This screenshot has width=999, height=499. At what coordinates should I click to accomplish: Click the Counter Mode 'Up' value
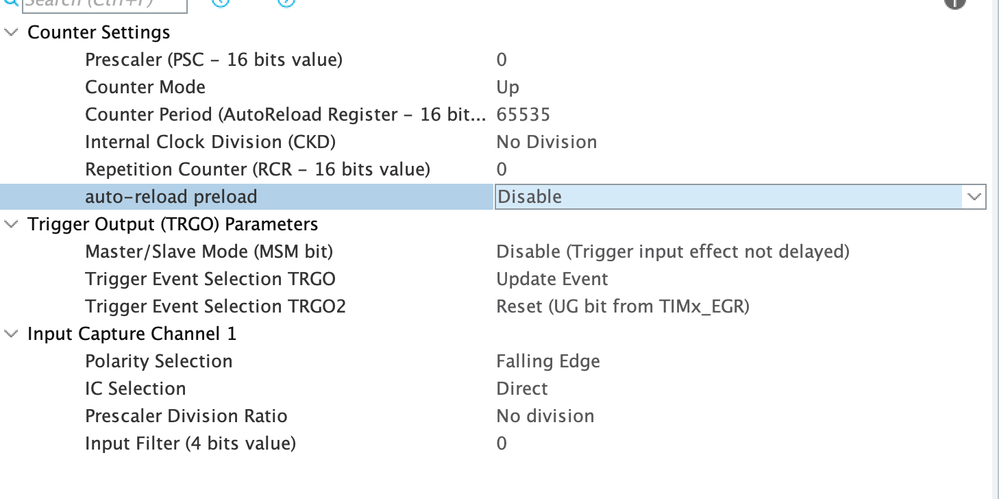[x=508, y=87]
